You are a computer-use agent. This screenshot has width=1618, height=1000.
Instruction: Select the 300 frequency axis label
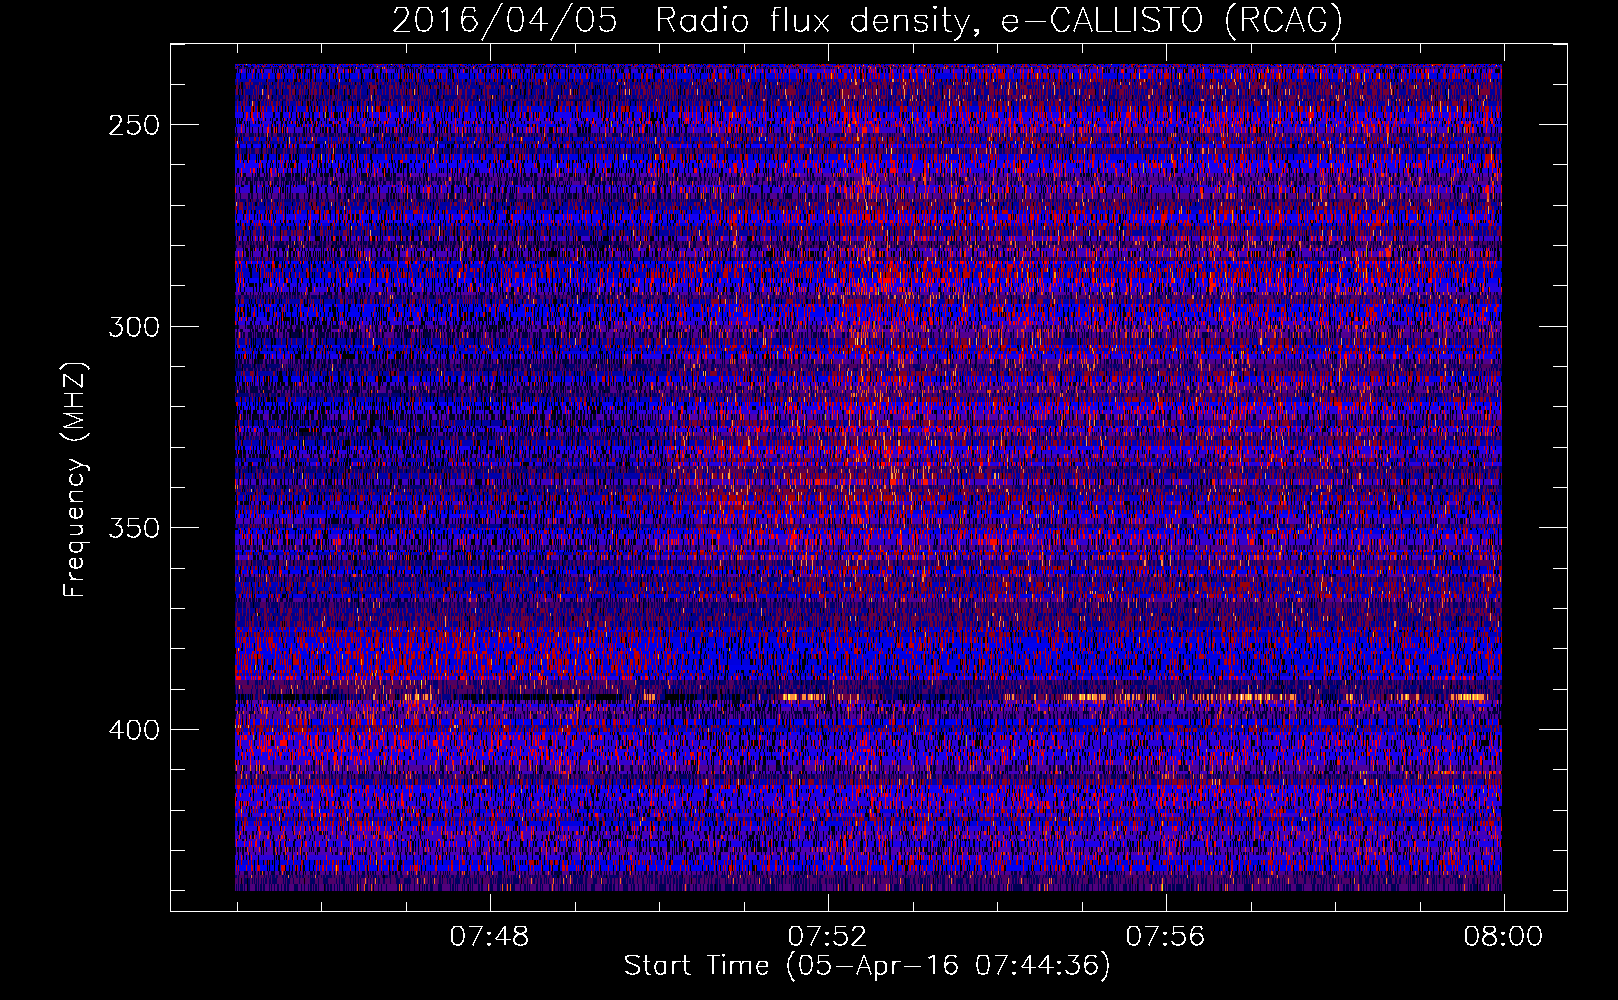pos(133,327)
